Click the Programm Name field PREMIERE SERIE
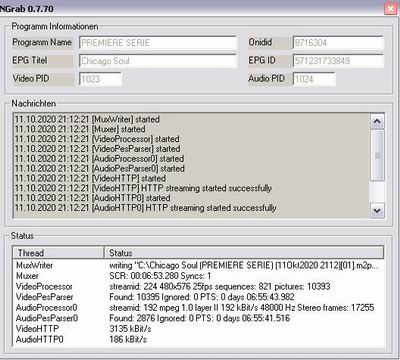Viewport: 400px width, 360px height. pyautogui.click(x=158, y=43)
